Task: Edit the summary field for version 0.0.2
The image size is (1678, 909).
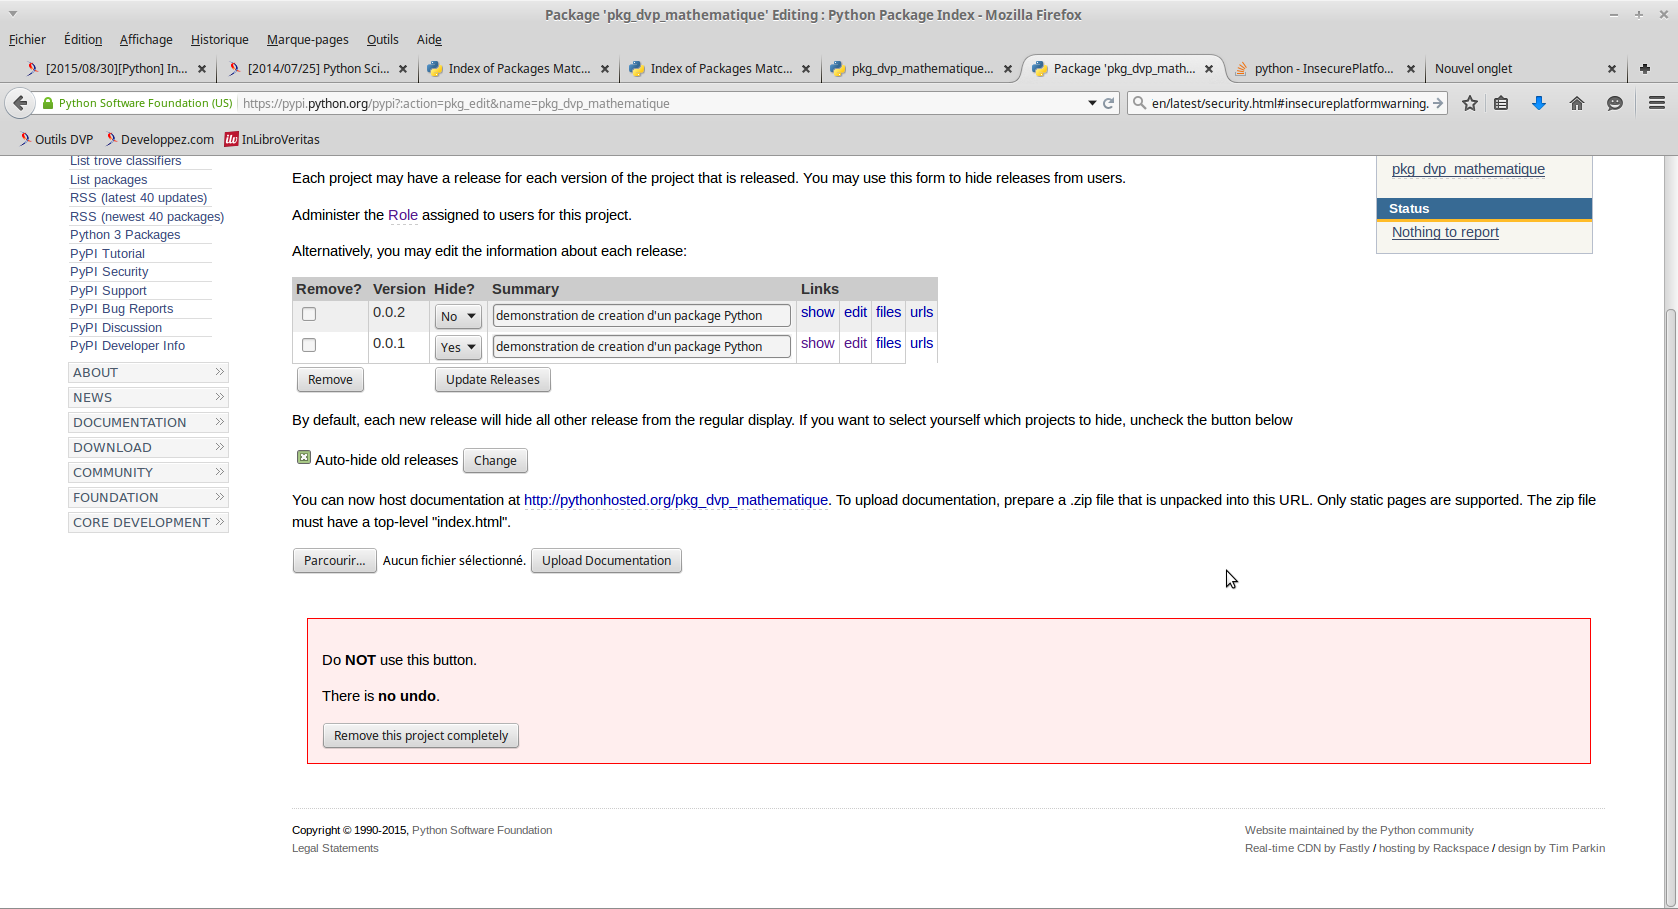Action: 641,316
